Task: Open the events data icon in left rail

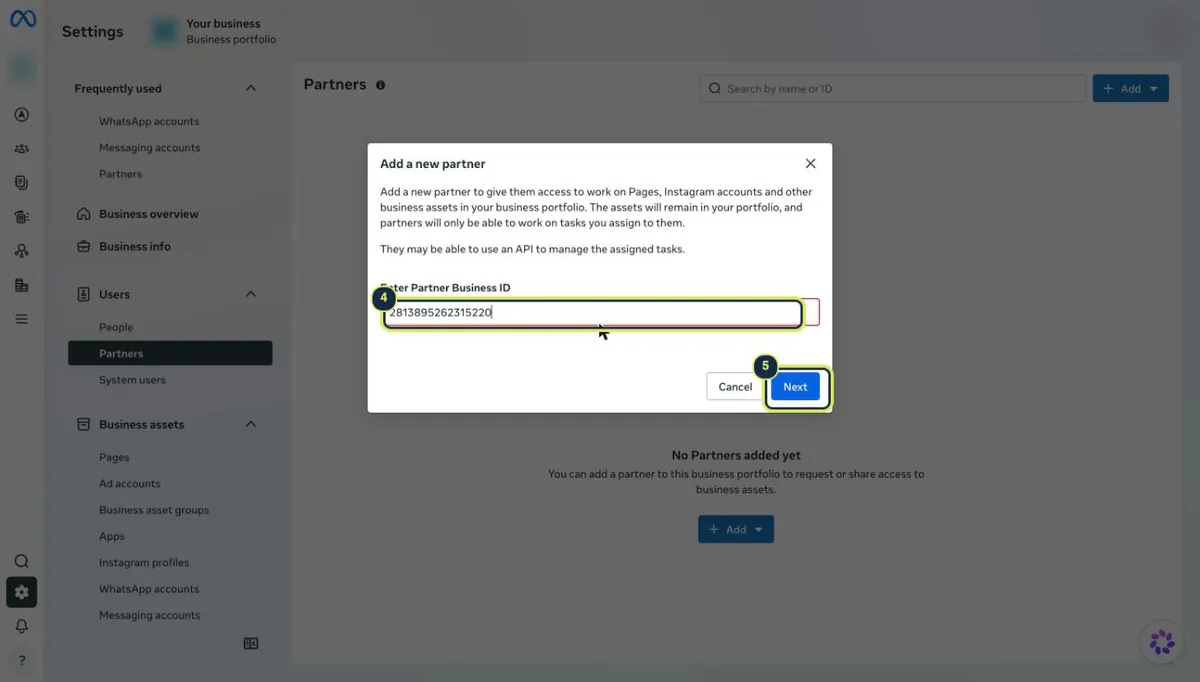Action: pos(22,217)
